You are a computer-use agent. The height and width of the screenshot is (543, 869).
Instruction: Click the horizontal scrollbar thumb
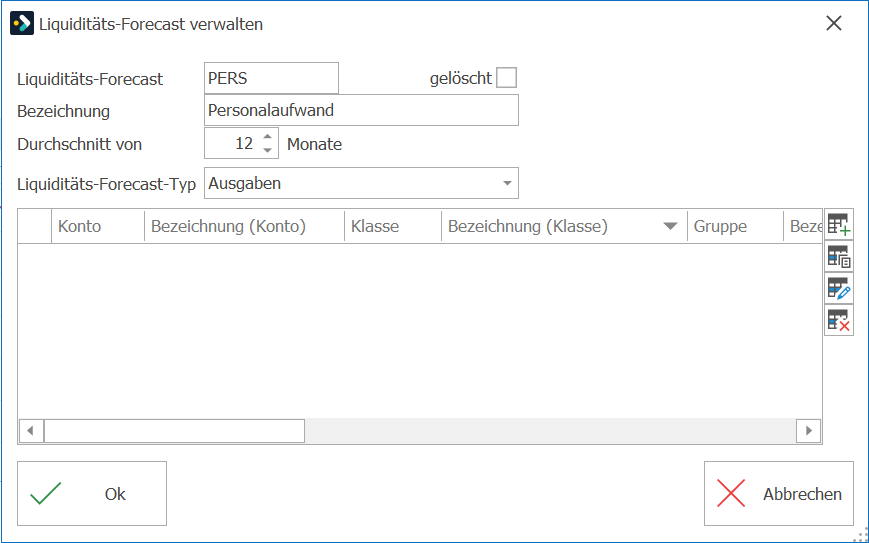click(174, 431)
